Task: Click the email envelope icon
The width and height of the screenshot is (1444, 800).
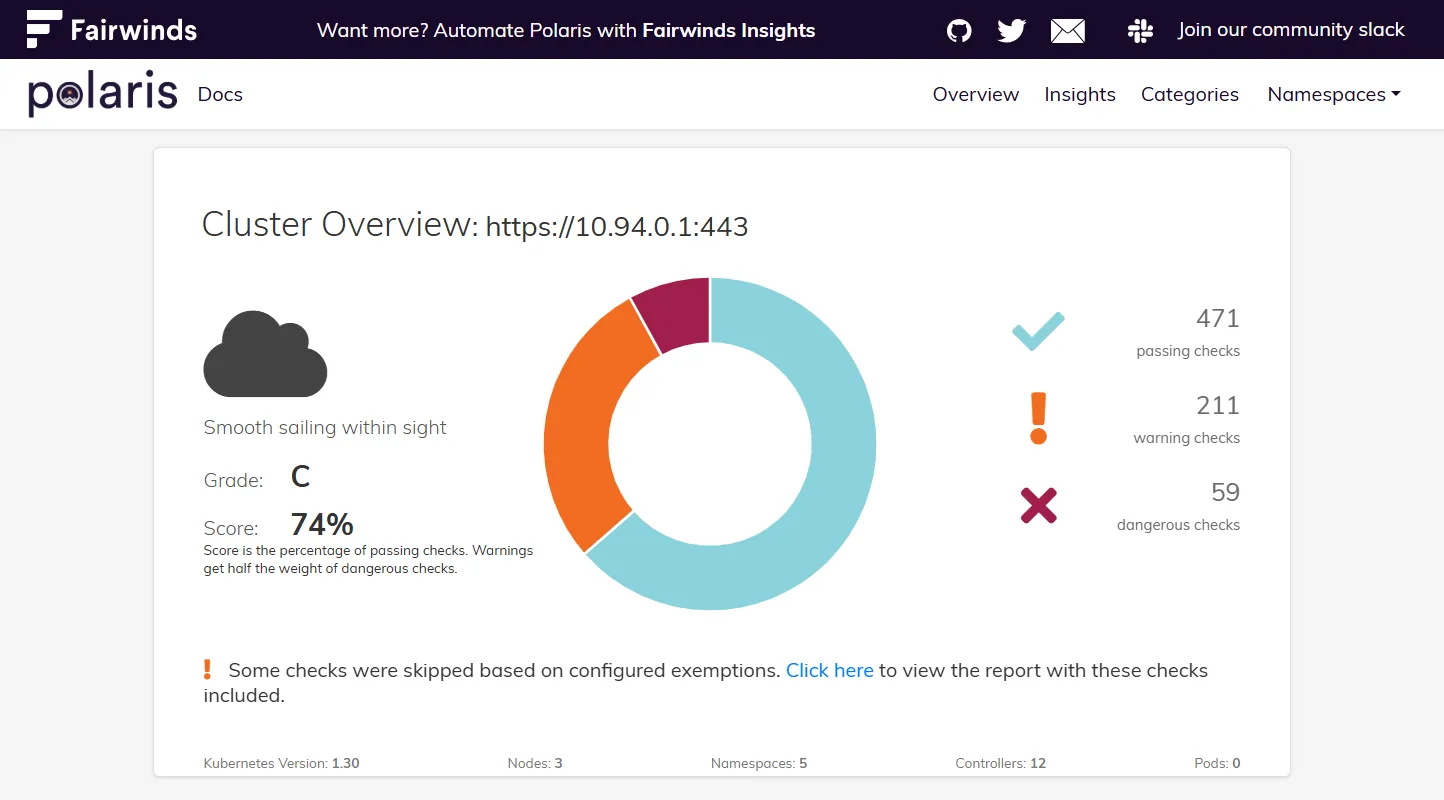Action: (1068, 31)
